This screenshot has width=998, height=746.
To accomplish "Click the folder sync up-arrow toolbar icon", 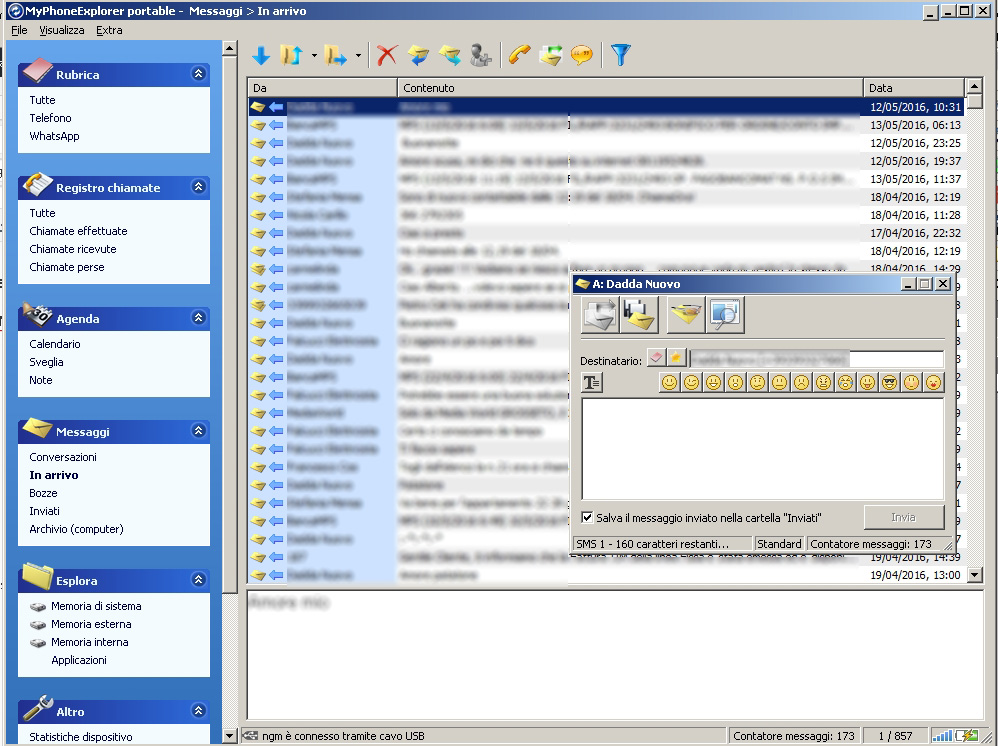I will tap(292, 55).
